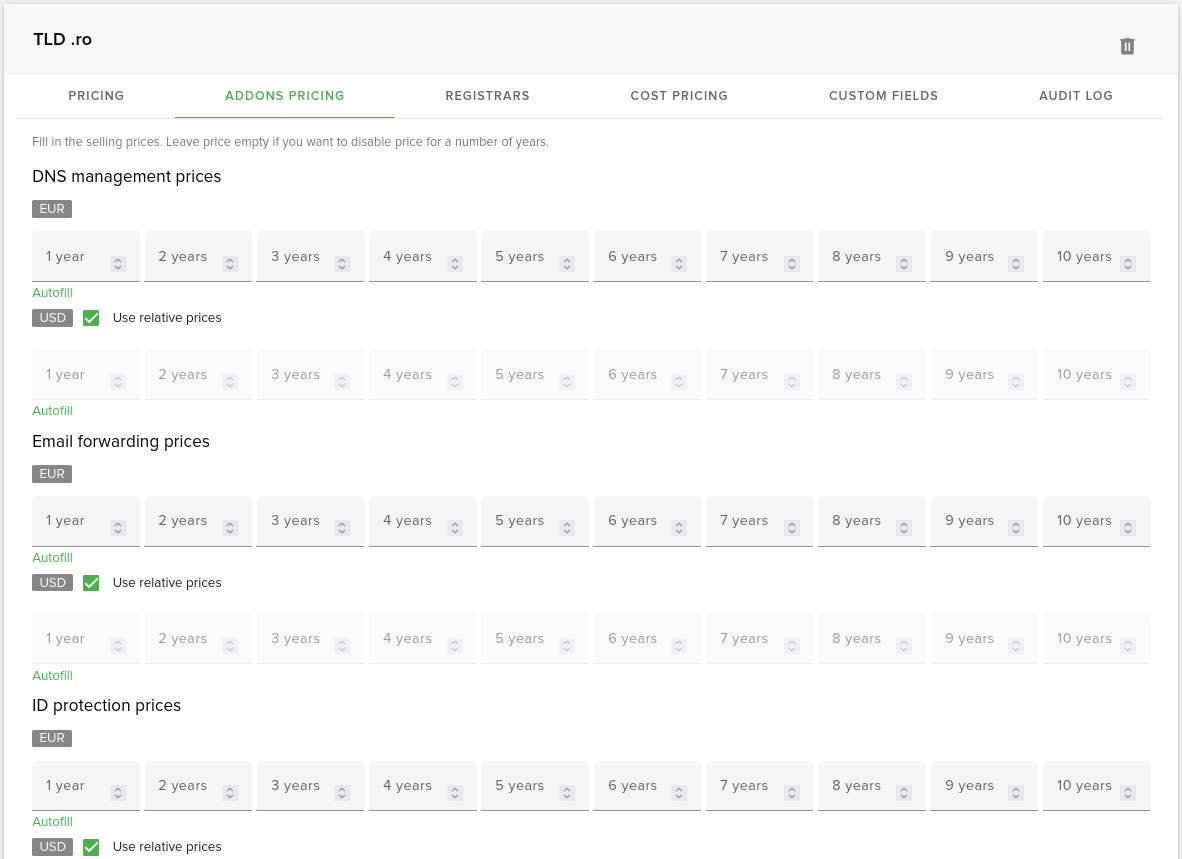Screen dimensions: 1182x859
Task: Select the Audit Log tab
Action: (1076, 96)
